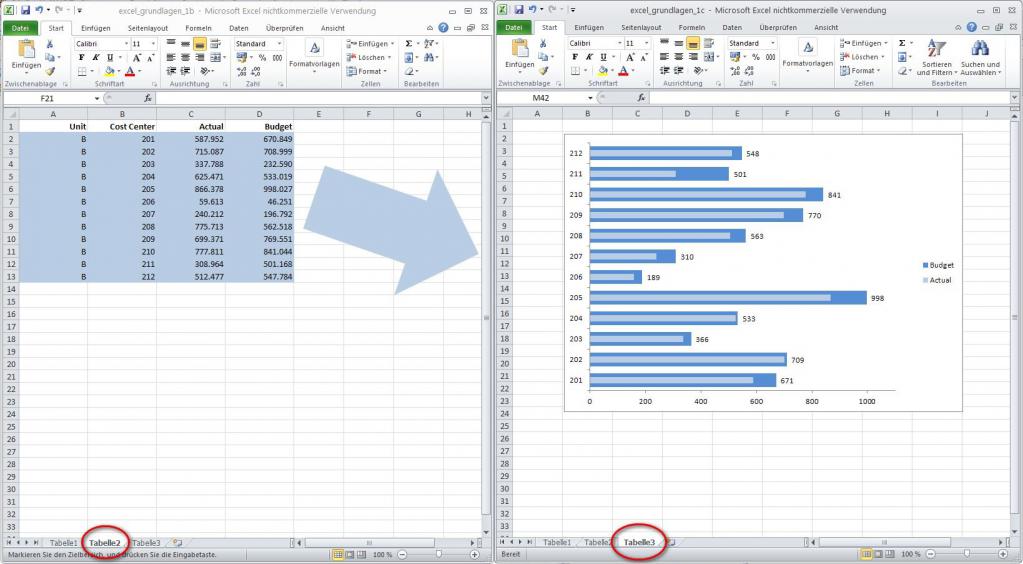
Task: Click the Save icon in left window title bar
Action: (25, 9)
